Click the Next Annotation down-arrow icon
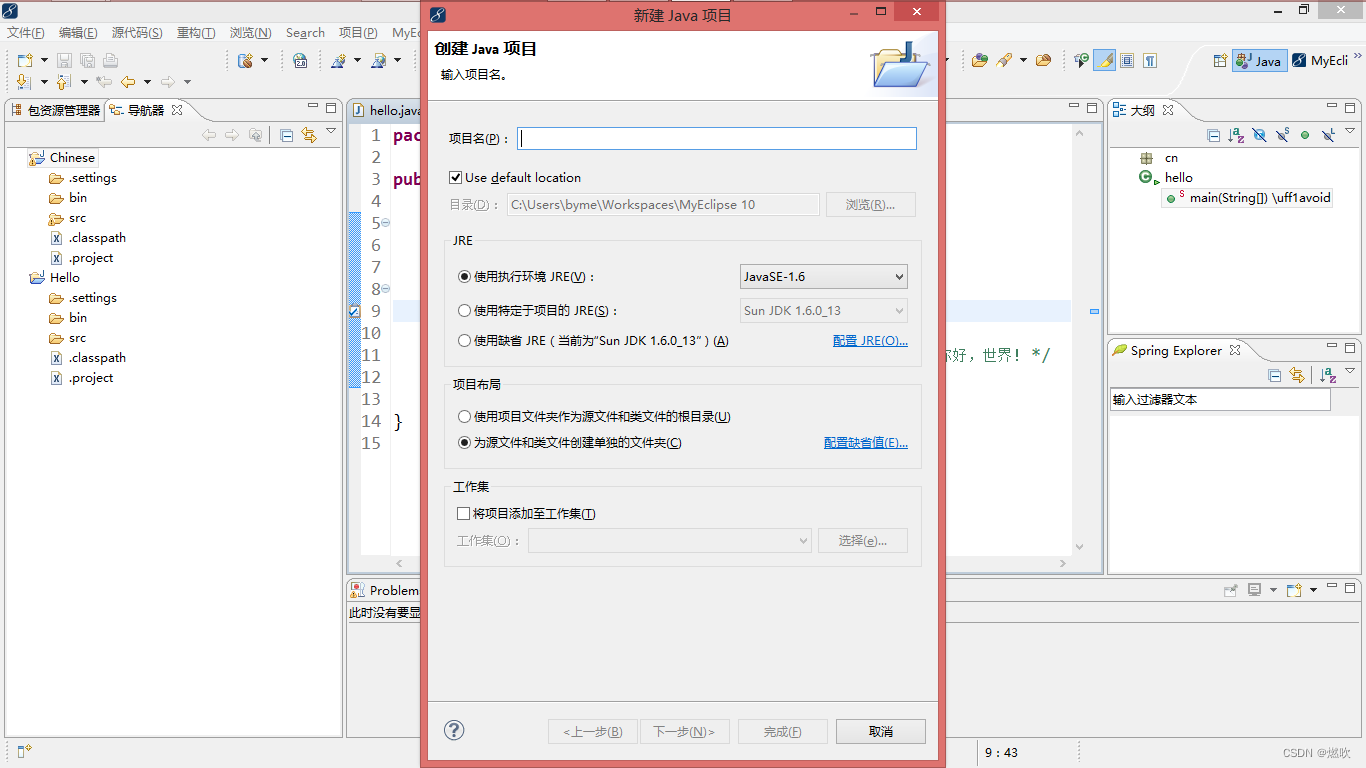 pos(24,82)
